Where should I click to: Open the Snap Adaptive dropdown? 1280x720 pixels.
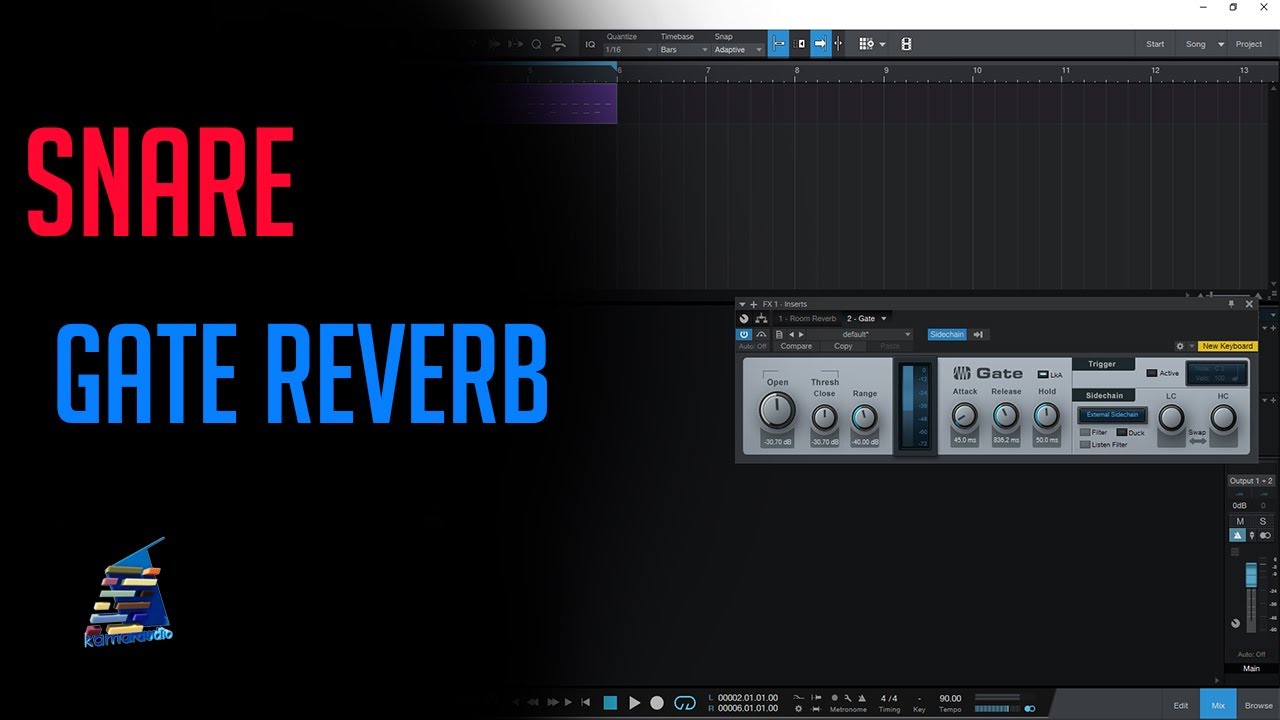click(x=738, y=49)
